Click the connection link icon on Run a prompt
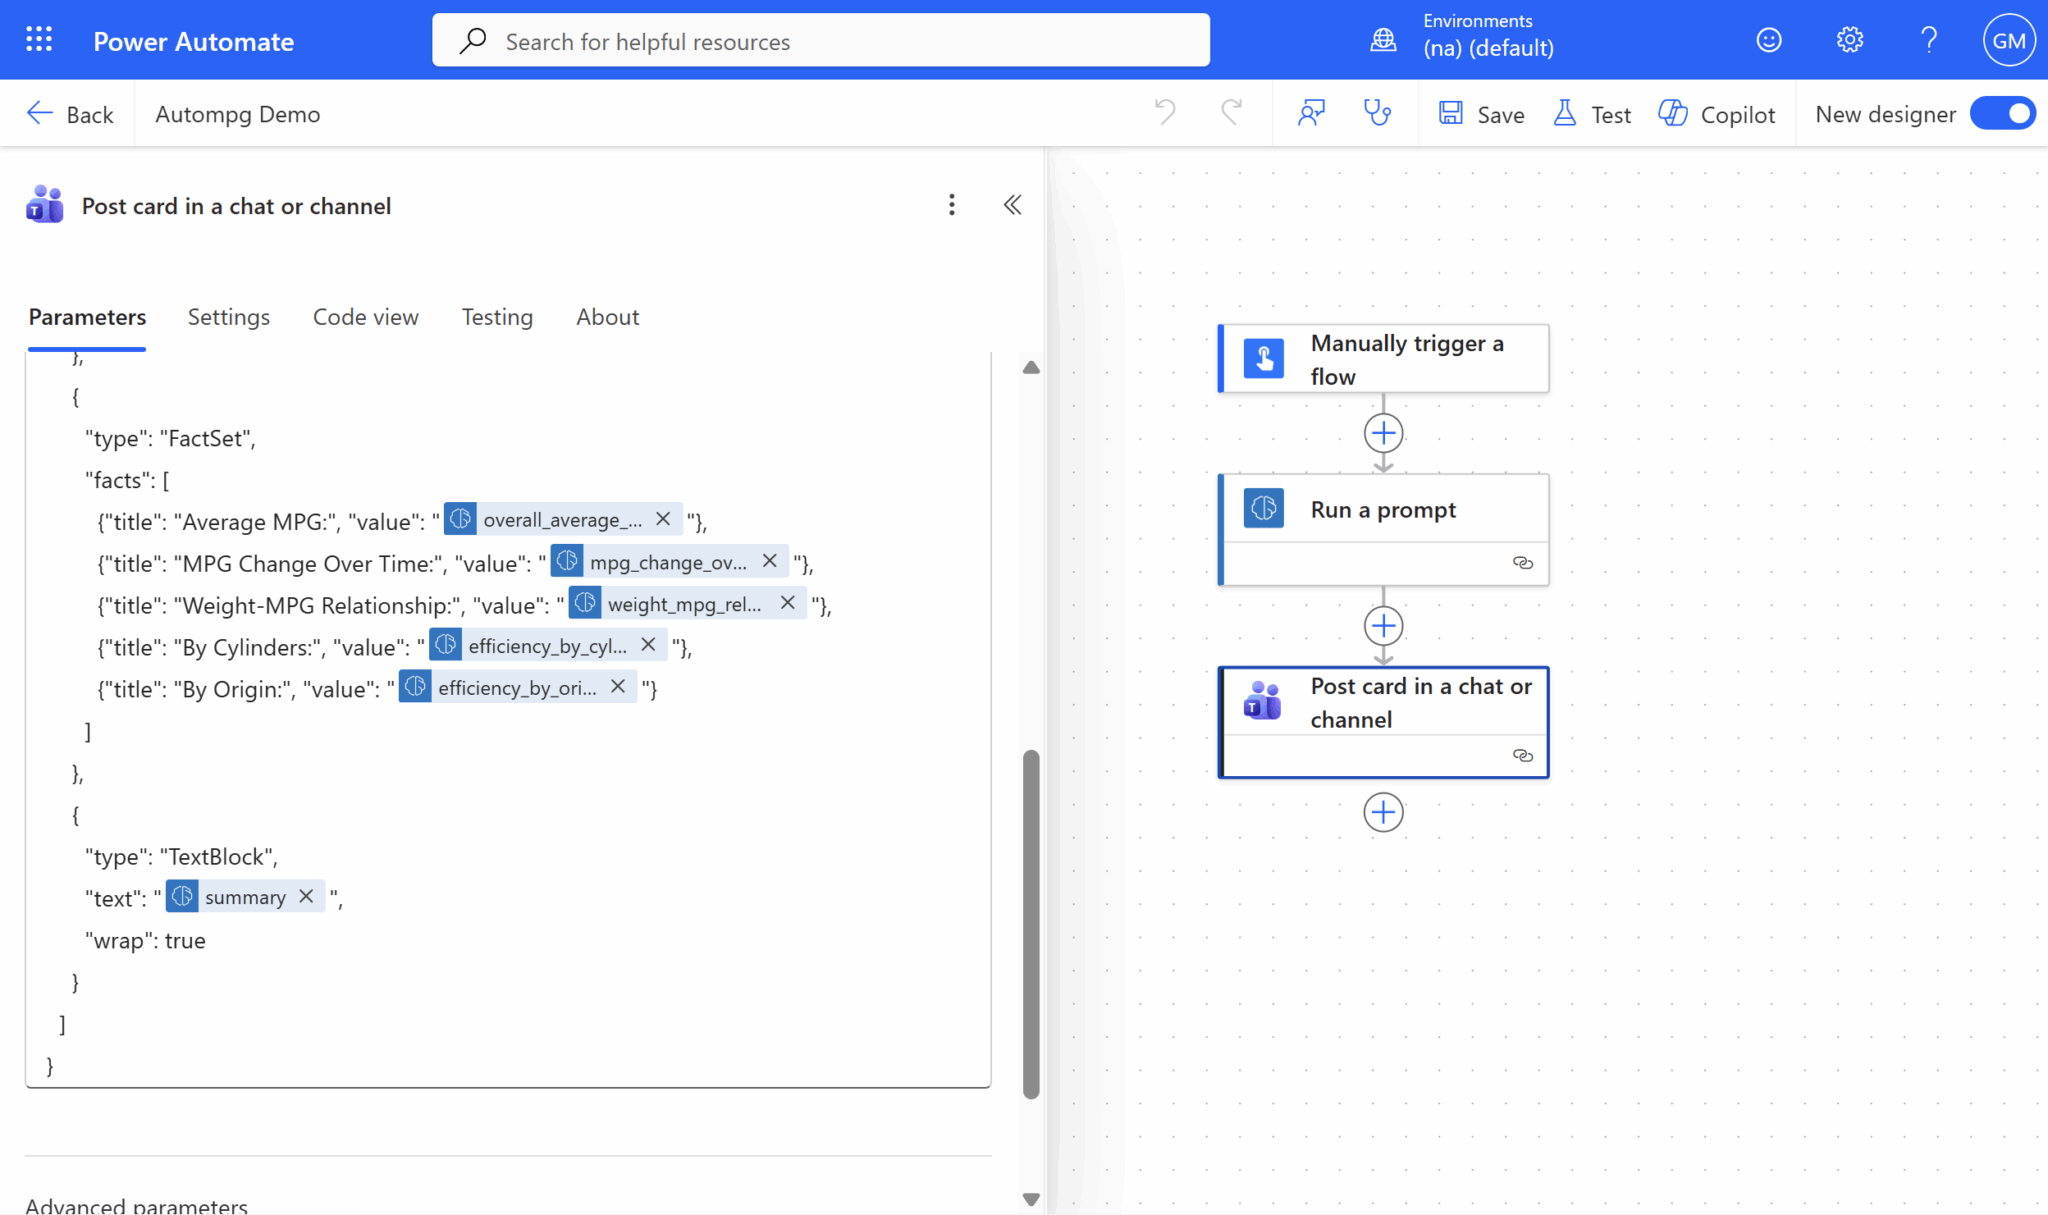The height and width of the screenshot is (1215, 2048). point(1522,563)
